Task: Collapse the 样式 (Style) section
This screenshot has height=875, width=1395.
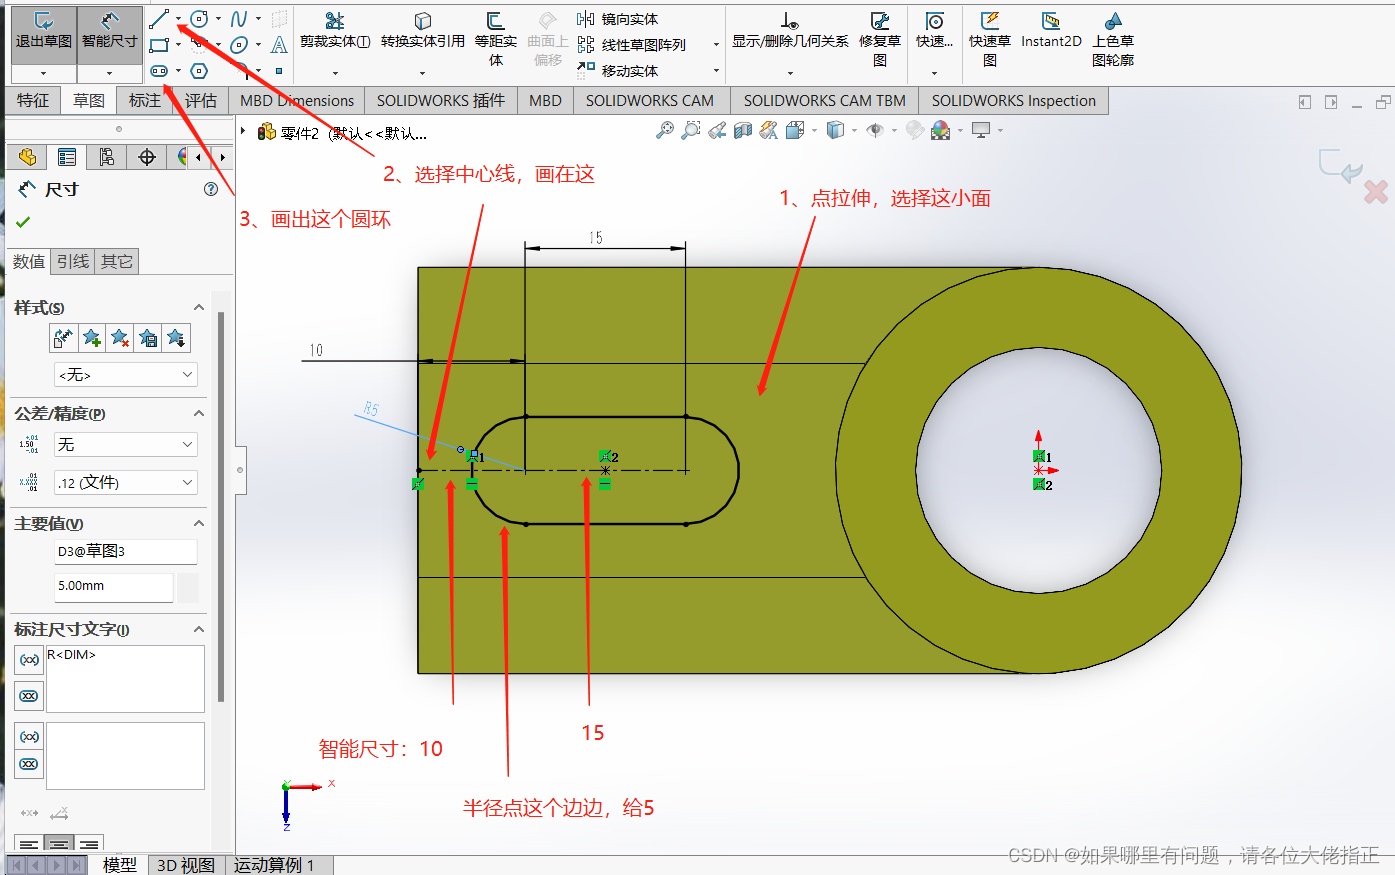Action: [199, 307]
